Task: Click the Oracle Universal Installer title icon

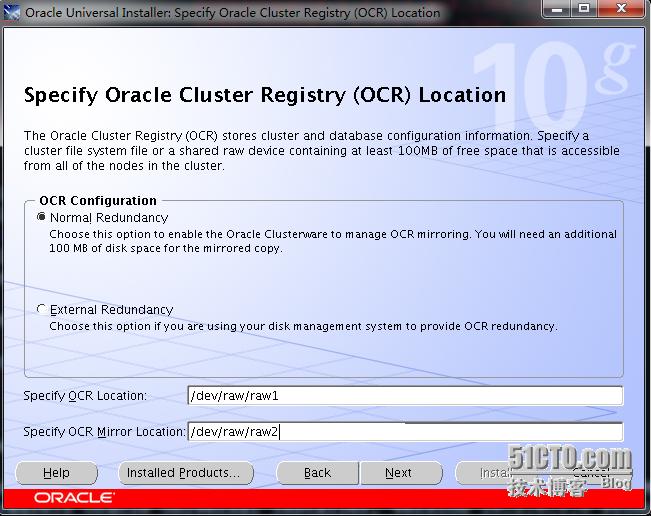Action: click(11, 12)
